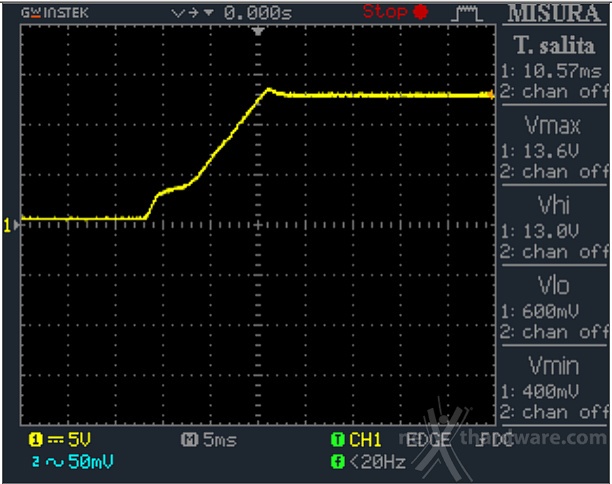The height and width of the screenshot is (484, 612).
Task: Click the horizontal position 0.000s readout
Action: 258,13
